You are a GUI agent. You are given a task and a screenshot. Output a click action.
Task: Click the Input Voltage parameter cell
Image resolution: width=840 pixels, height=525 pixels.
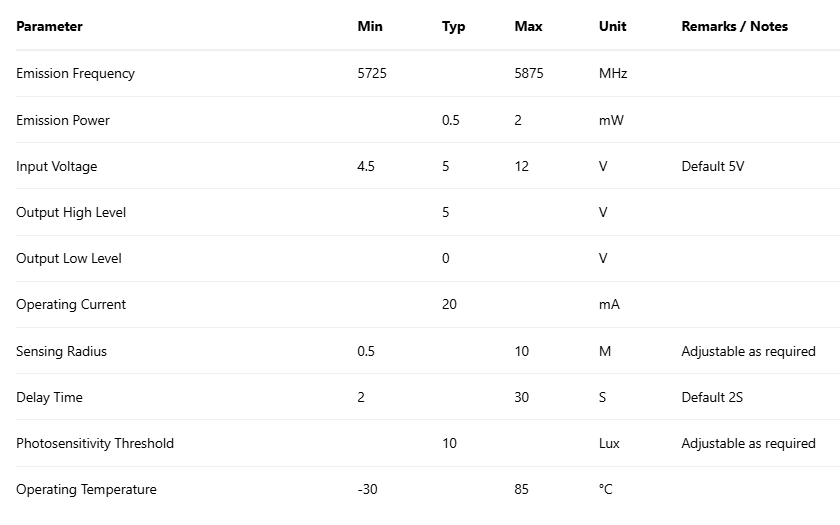[x=57, y=166]
